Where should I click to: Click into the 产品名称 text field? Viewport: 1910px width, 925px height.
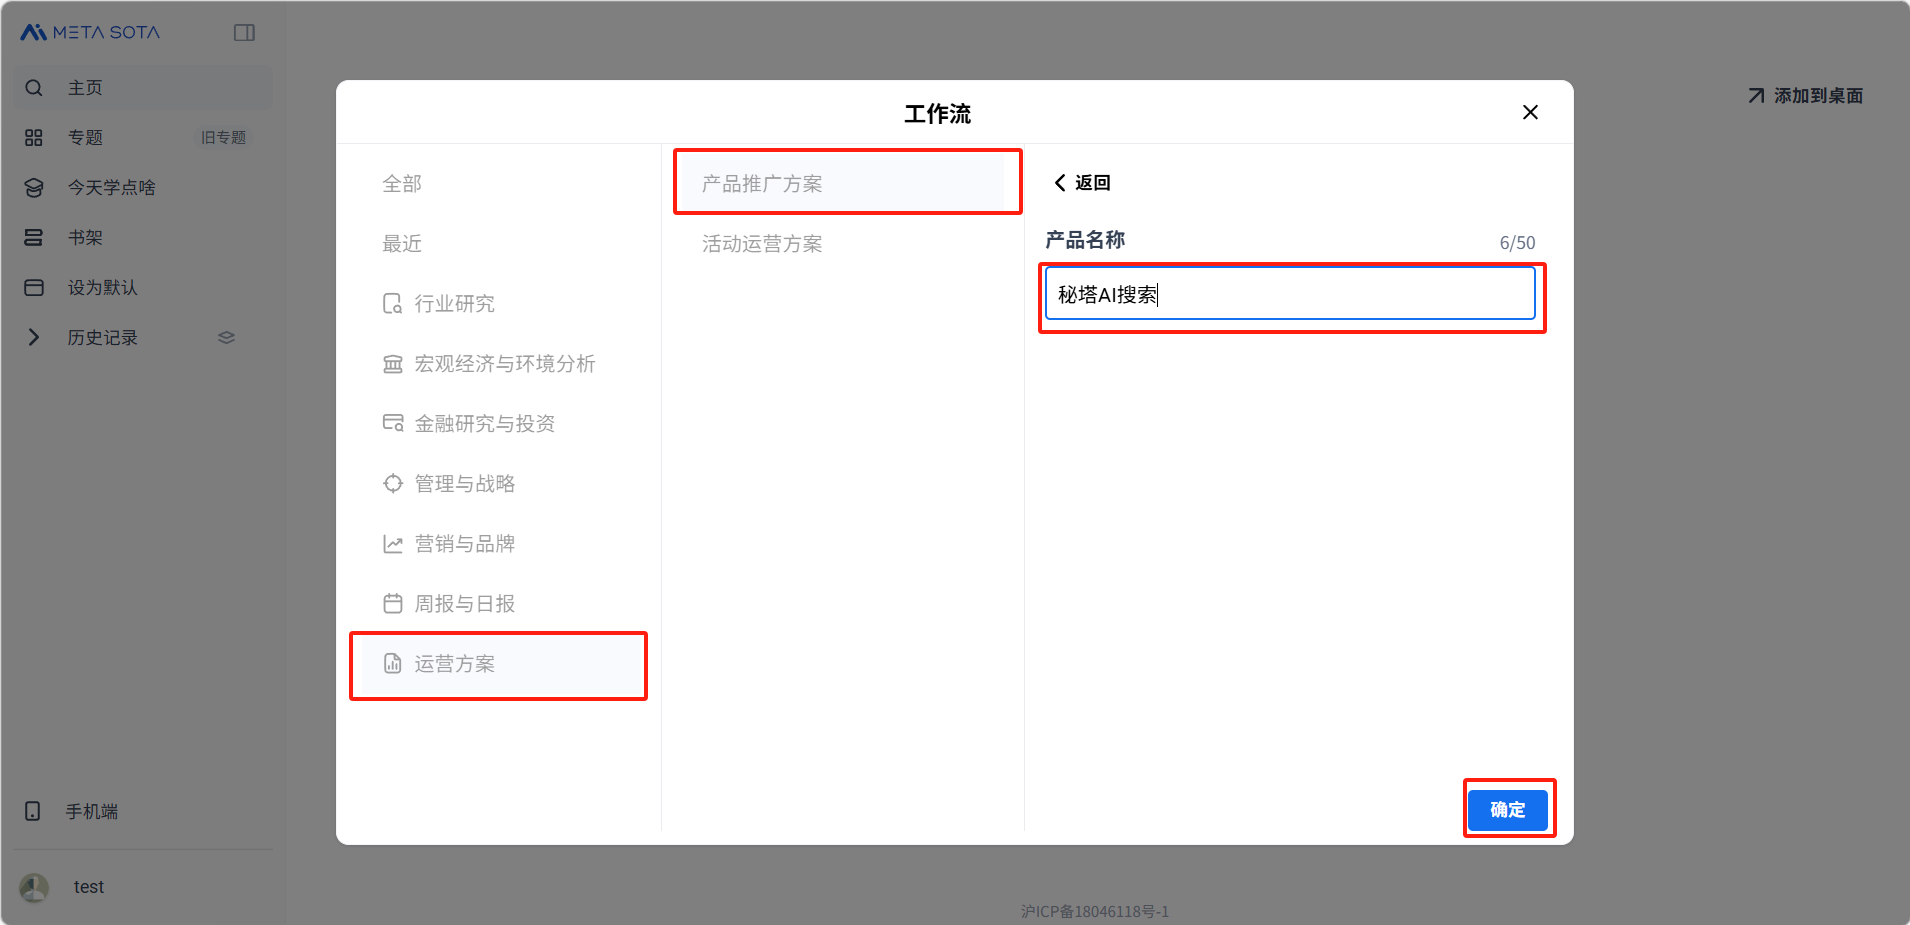click(x=1290, y=294)
